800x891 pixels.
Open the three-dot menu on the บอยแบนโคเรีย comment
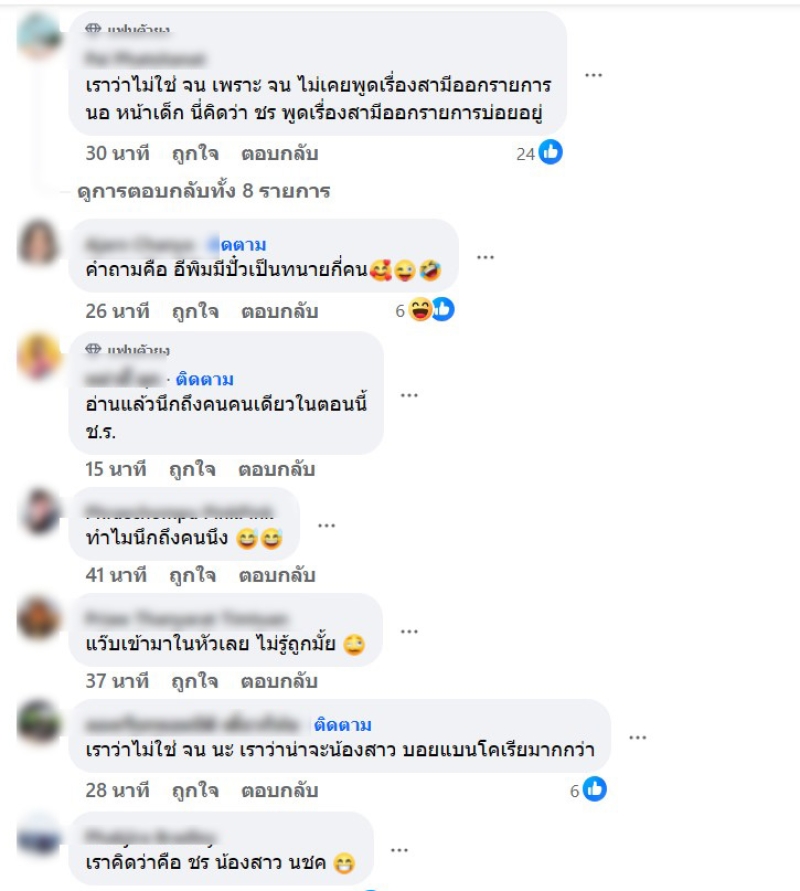(638, 738)
